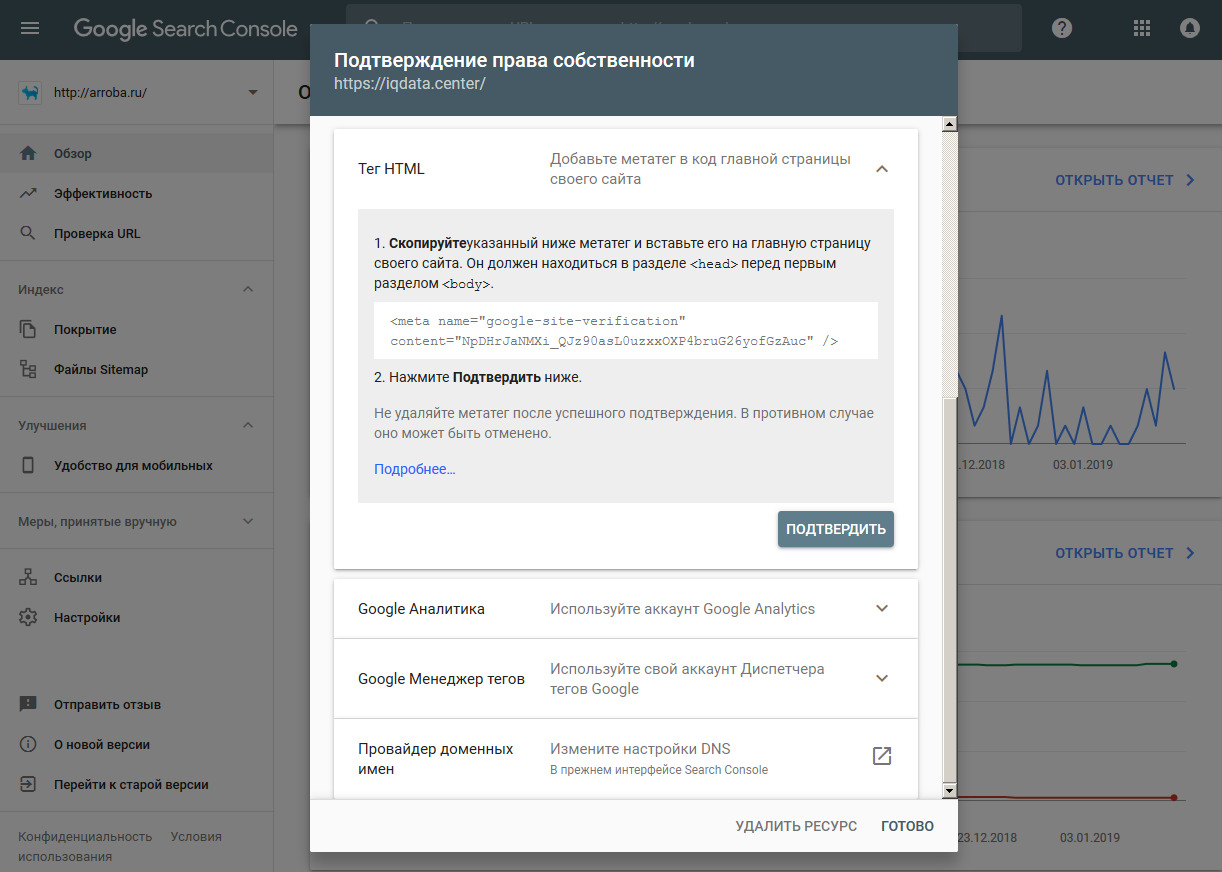Open Настройки in the sidebar
The height and width of the screenshot is (872, 1222).
tap(136, 617)
